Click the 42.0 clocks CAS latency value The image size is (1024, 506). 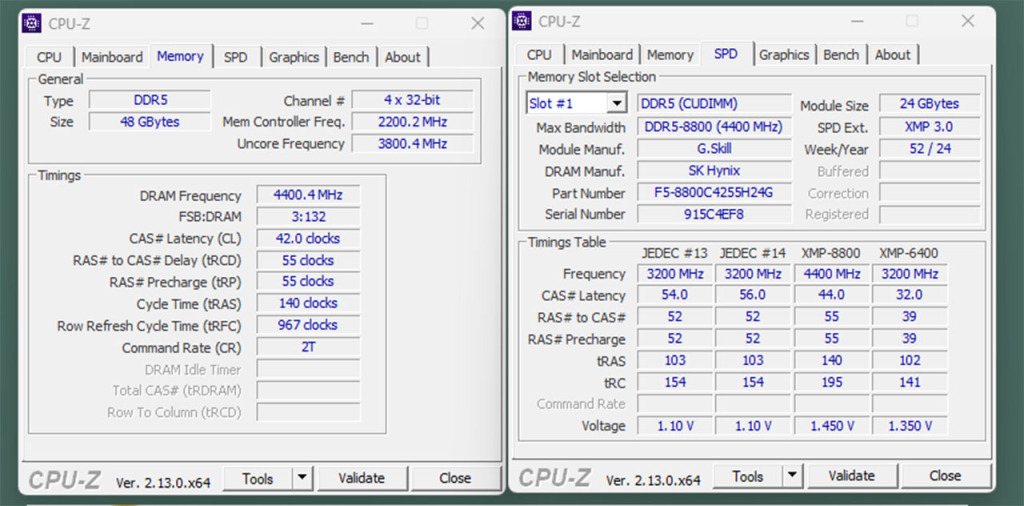pyautogui.click(x=308, y=238)
